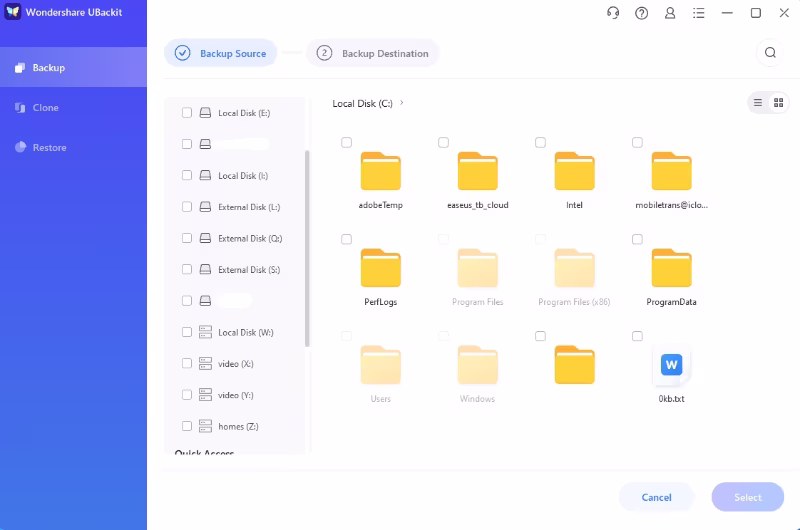Switch to list view layout

pyautogui.click(x=758, y=103)
